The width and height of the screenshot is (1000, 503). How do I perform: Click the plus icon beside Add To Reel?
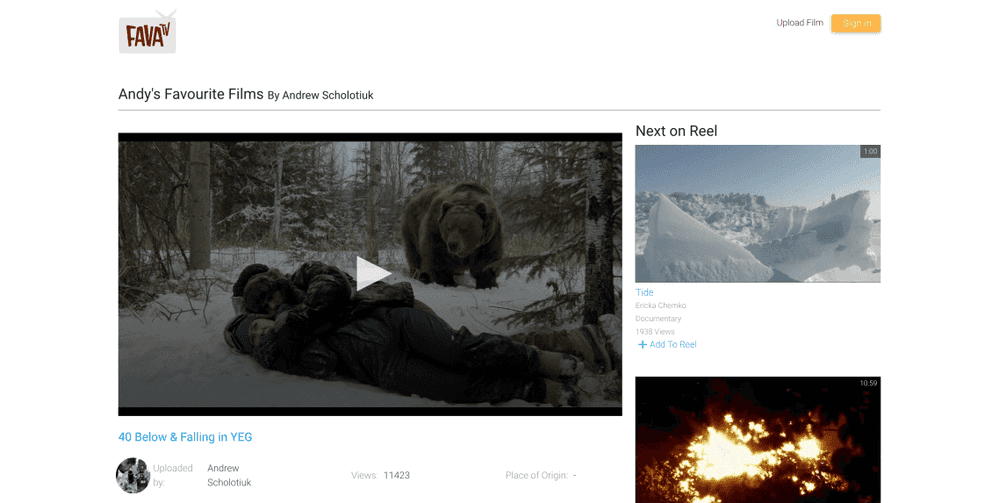point(642,345)
